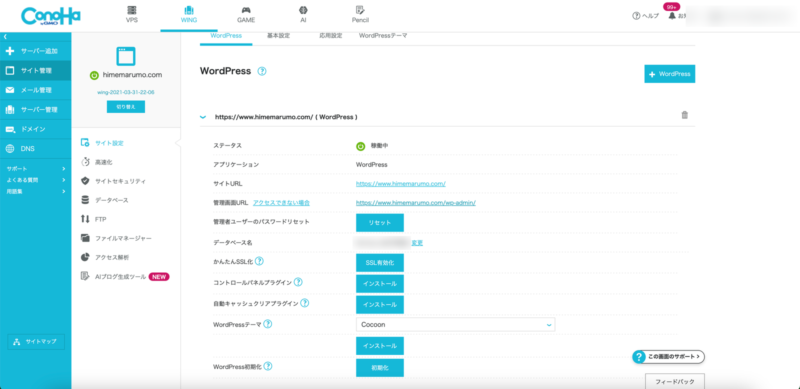Screen dimensions: 800x389
Task: Switch to the 基本設定 sub-tab
Action: pyautogui.click(x=279, y=36)
